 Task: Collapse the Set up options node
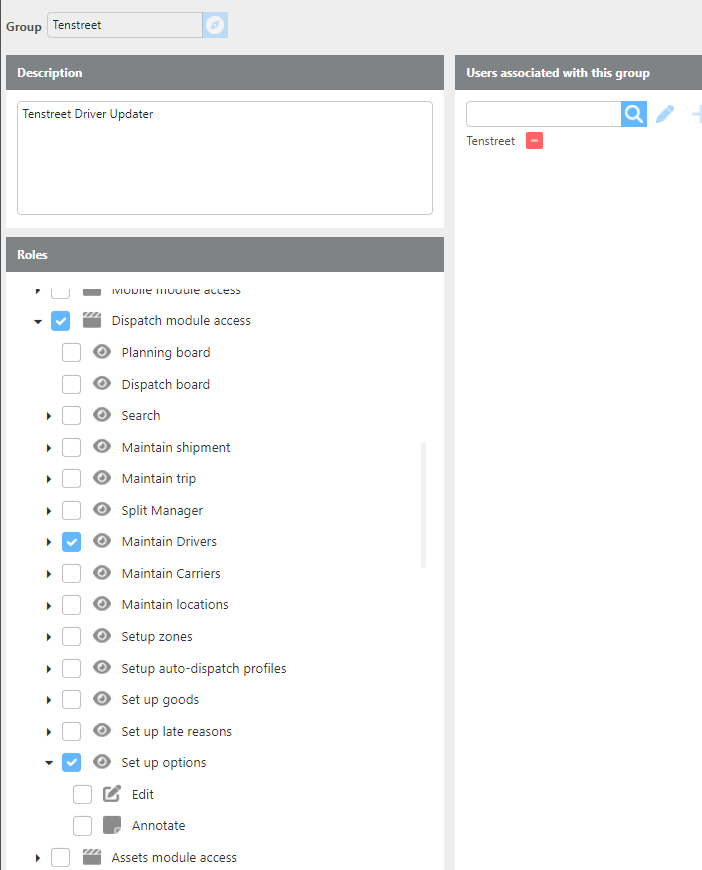click(48, 763)
